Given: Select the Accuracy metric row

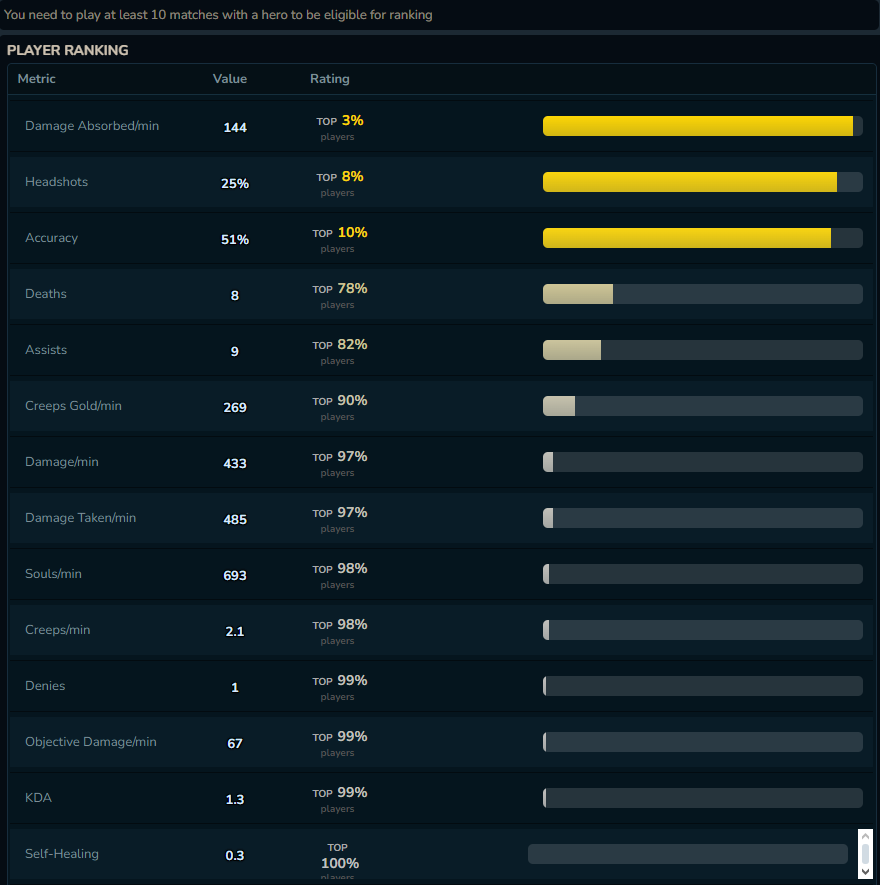Looking at the screenshot, I should [51, 238].
